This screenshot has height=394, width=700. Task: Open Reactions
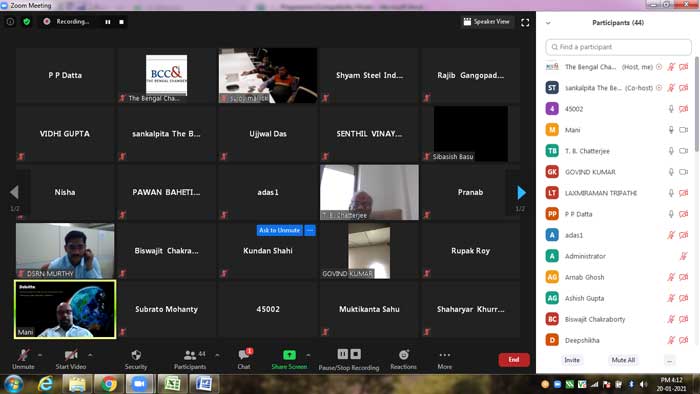(x=404, y=359)
